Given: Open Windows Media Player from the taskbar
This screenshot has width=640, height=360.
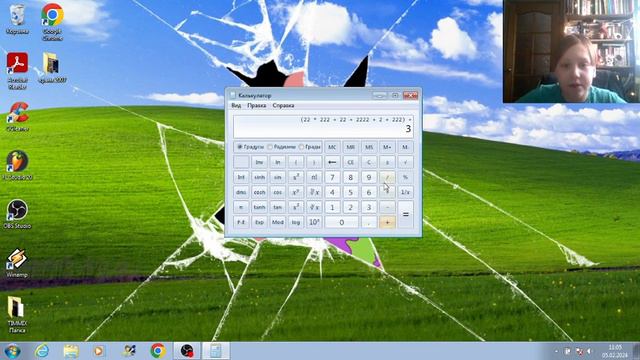Looking at the screenshot, I should [x=98, y=351].
